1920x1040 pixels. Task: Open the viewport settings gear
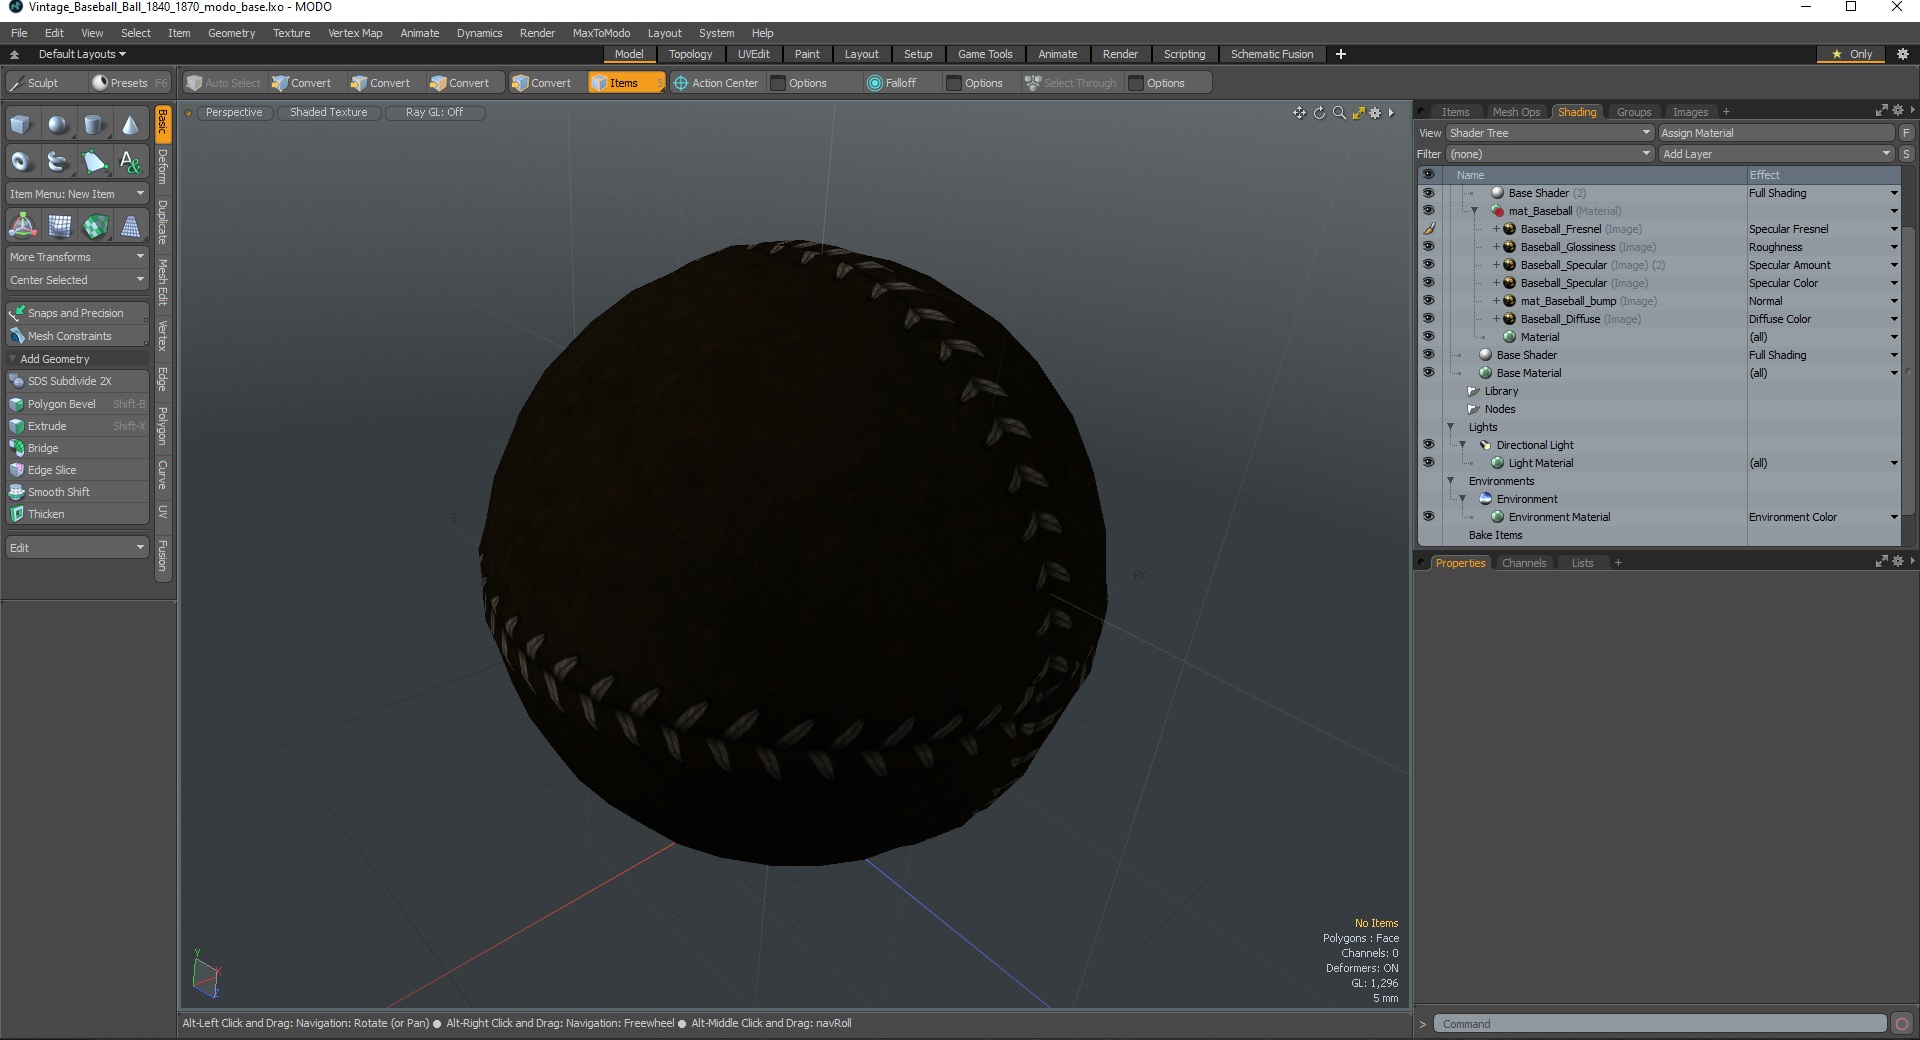coord(1375,113)
